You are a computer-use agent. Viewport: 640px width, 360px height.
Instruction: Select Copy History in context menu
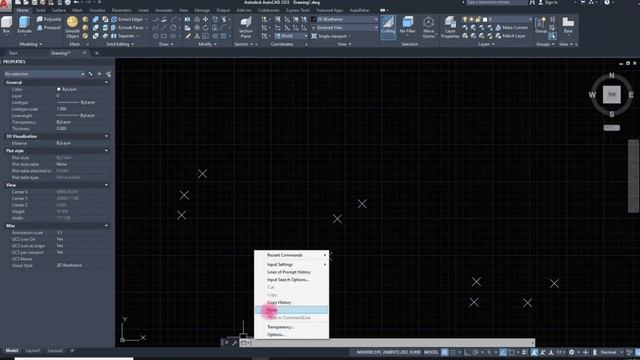coord(291,302)
